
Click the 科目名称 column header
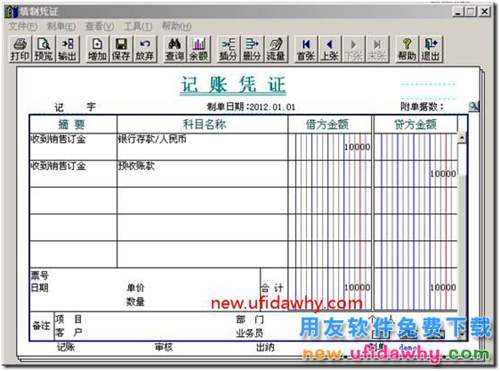click(202, 125)
